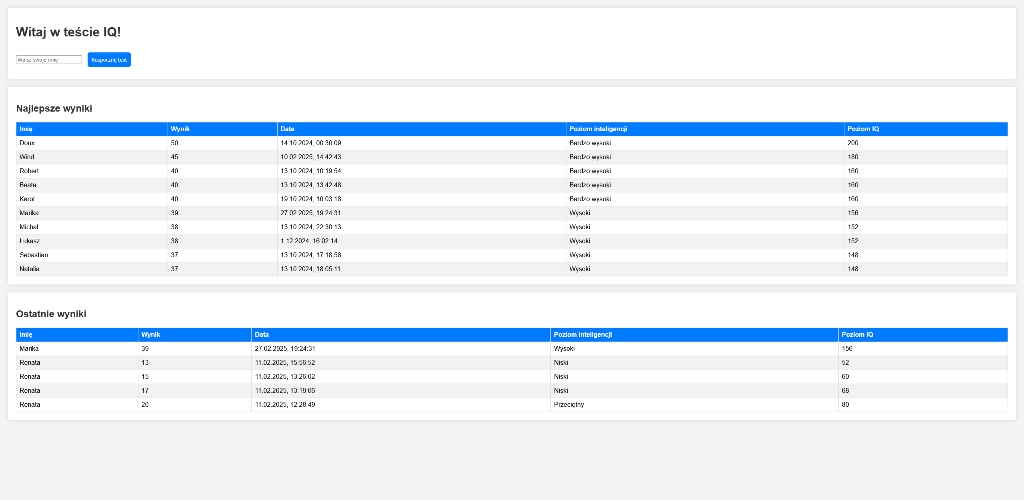
Task: Click 'Poziom inteligencji' header in top table
Action: (598, 129)
